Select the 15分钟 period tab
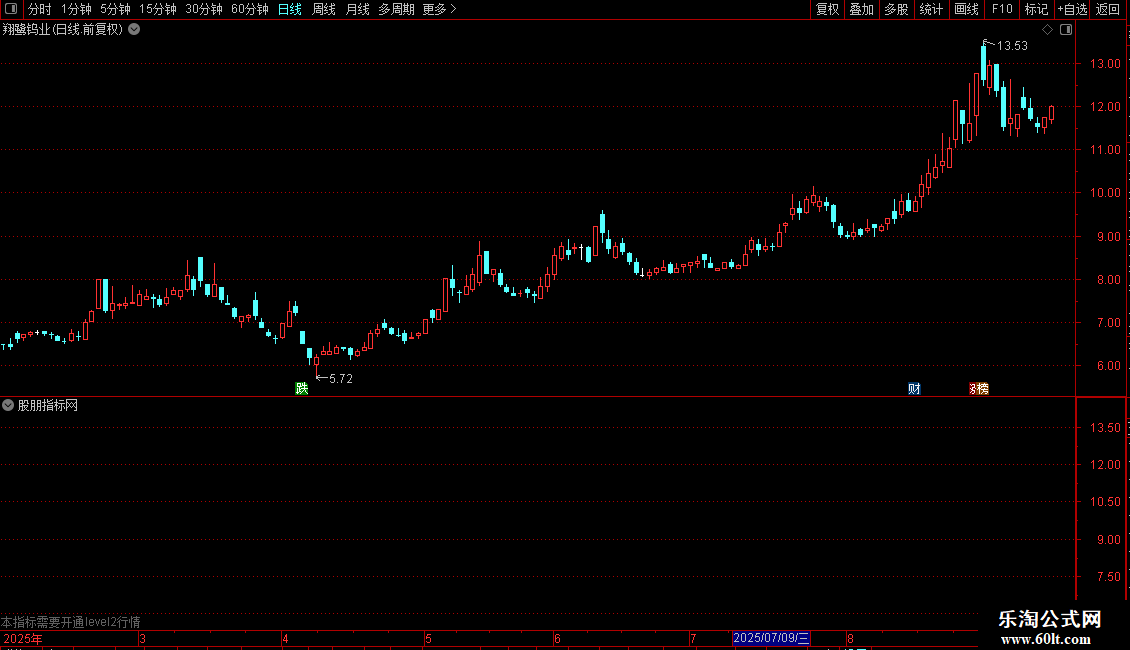The image size is (1130, 650). pyautogui.click(x=158, y=9)
